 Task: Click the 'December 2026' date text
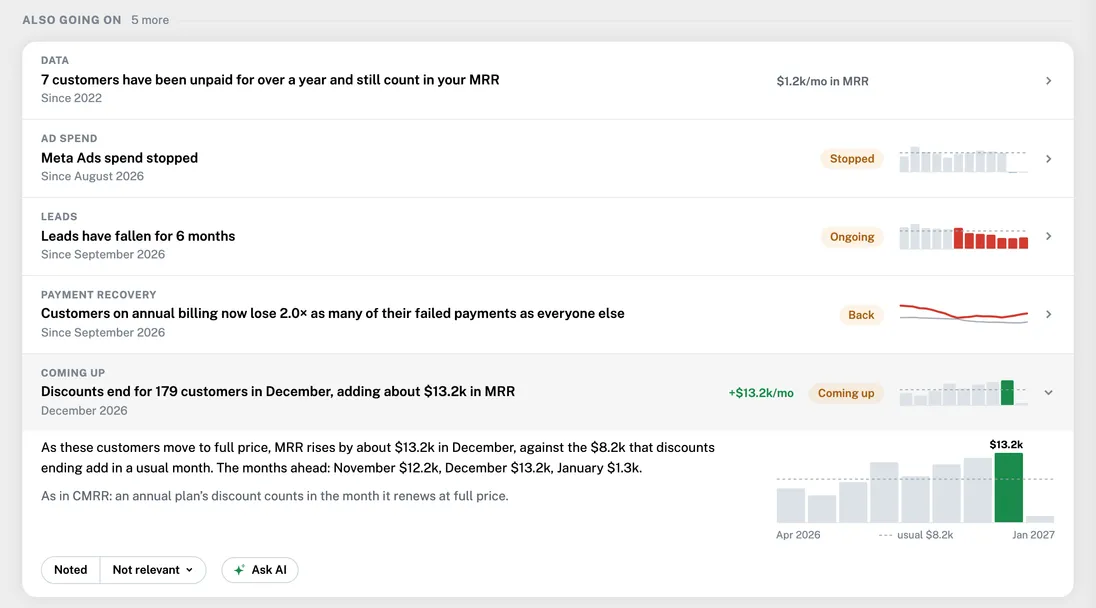(84, 411)
